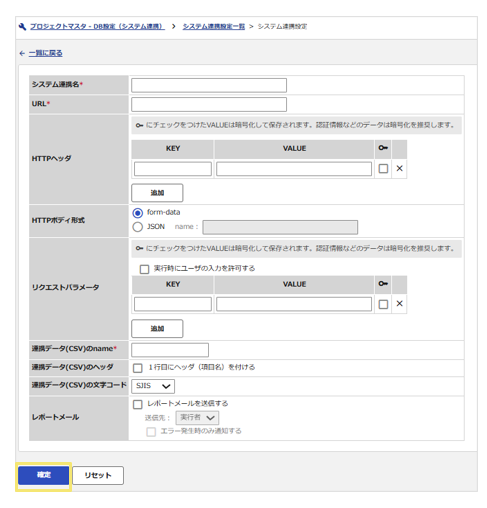487x508 pixels.
Task: Open the 送信先 実行者 dropdown
Action: (x=197, y=418)
